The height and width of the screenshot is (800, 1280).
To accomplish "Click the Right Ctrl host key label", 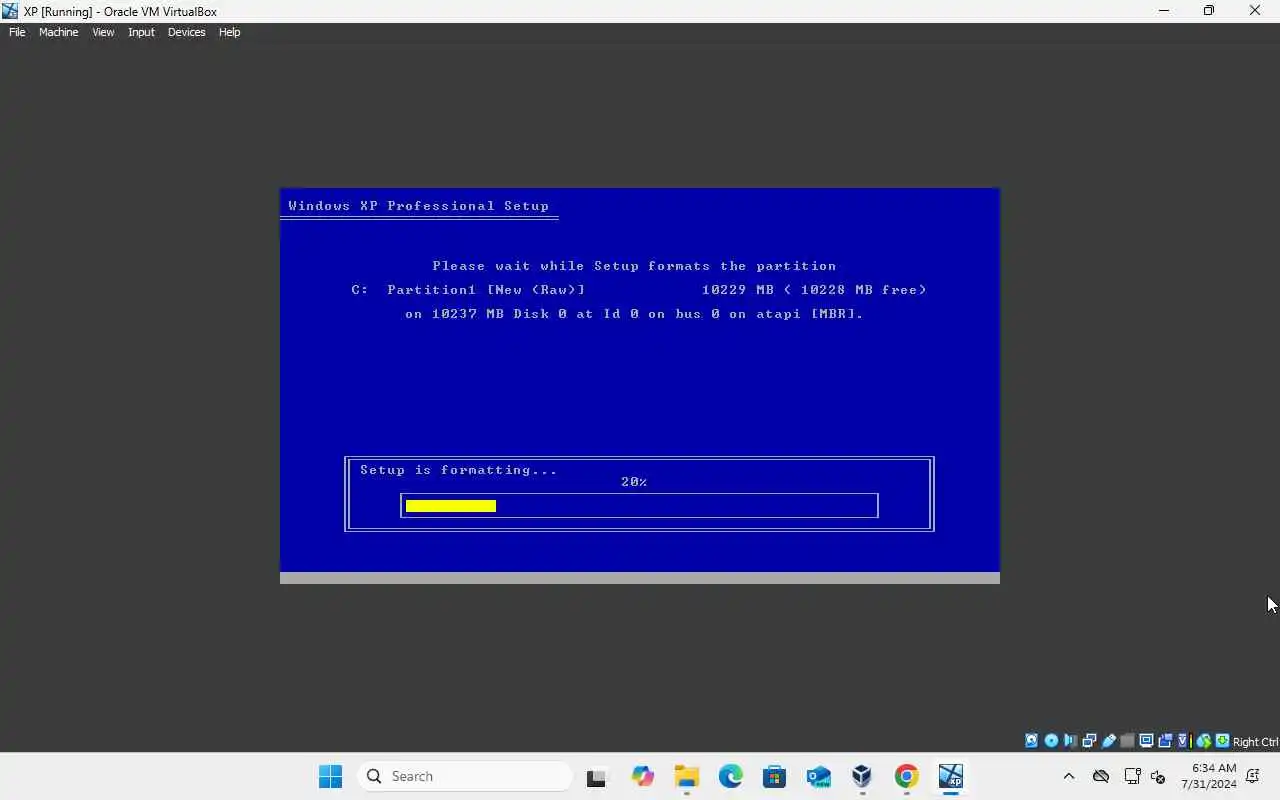I will coord(1256,742).
